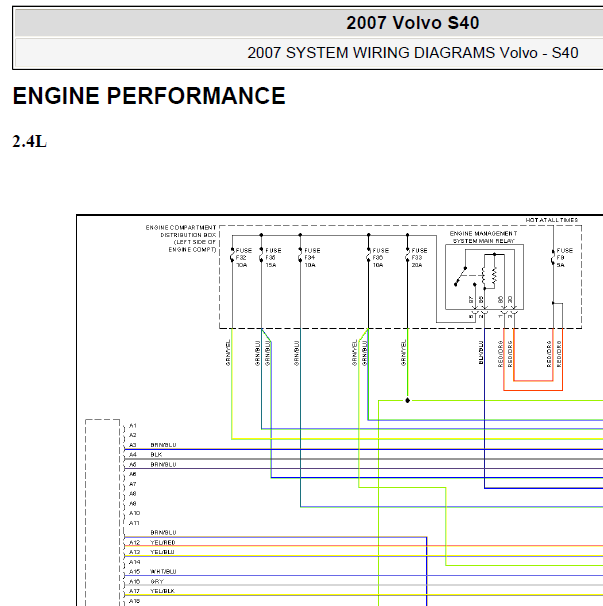Click connector pin label 'A3'
The height and width of the screenshot is (606, 603).
click(x=133, y=445)
